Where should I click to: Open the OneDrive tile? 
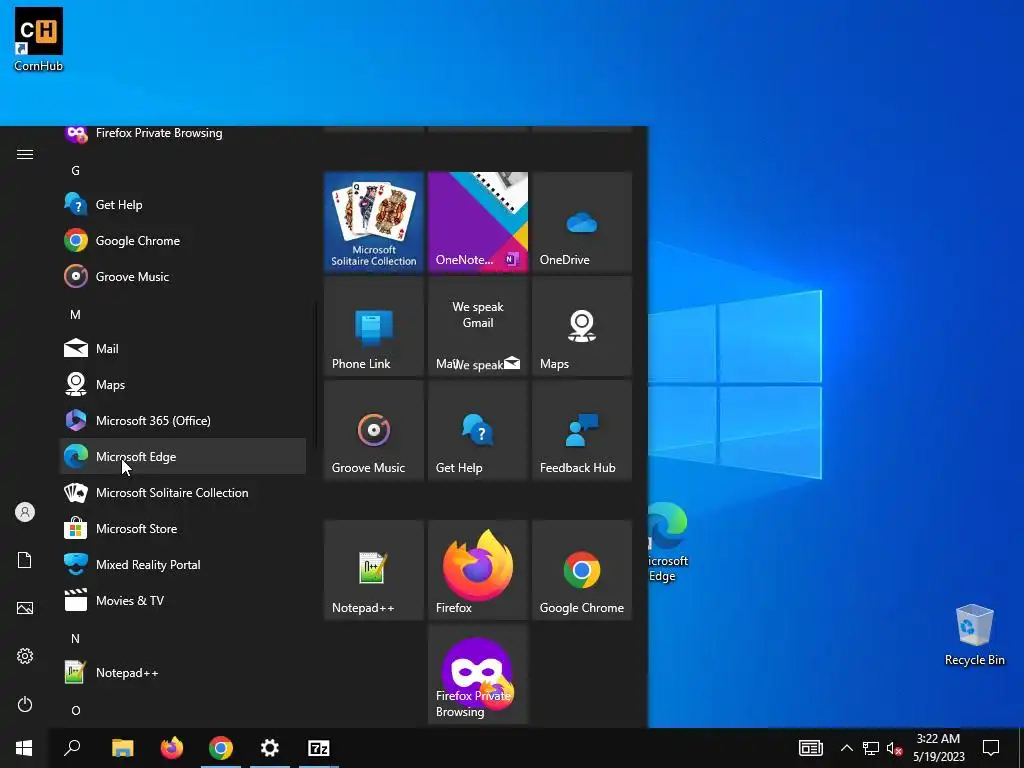click(x=582, y=222)
